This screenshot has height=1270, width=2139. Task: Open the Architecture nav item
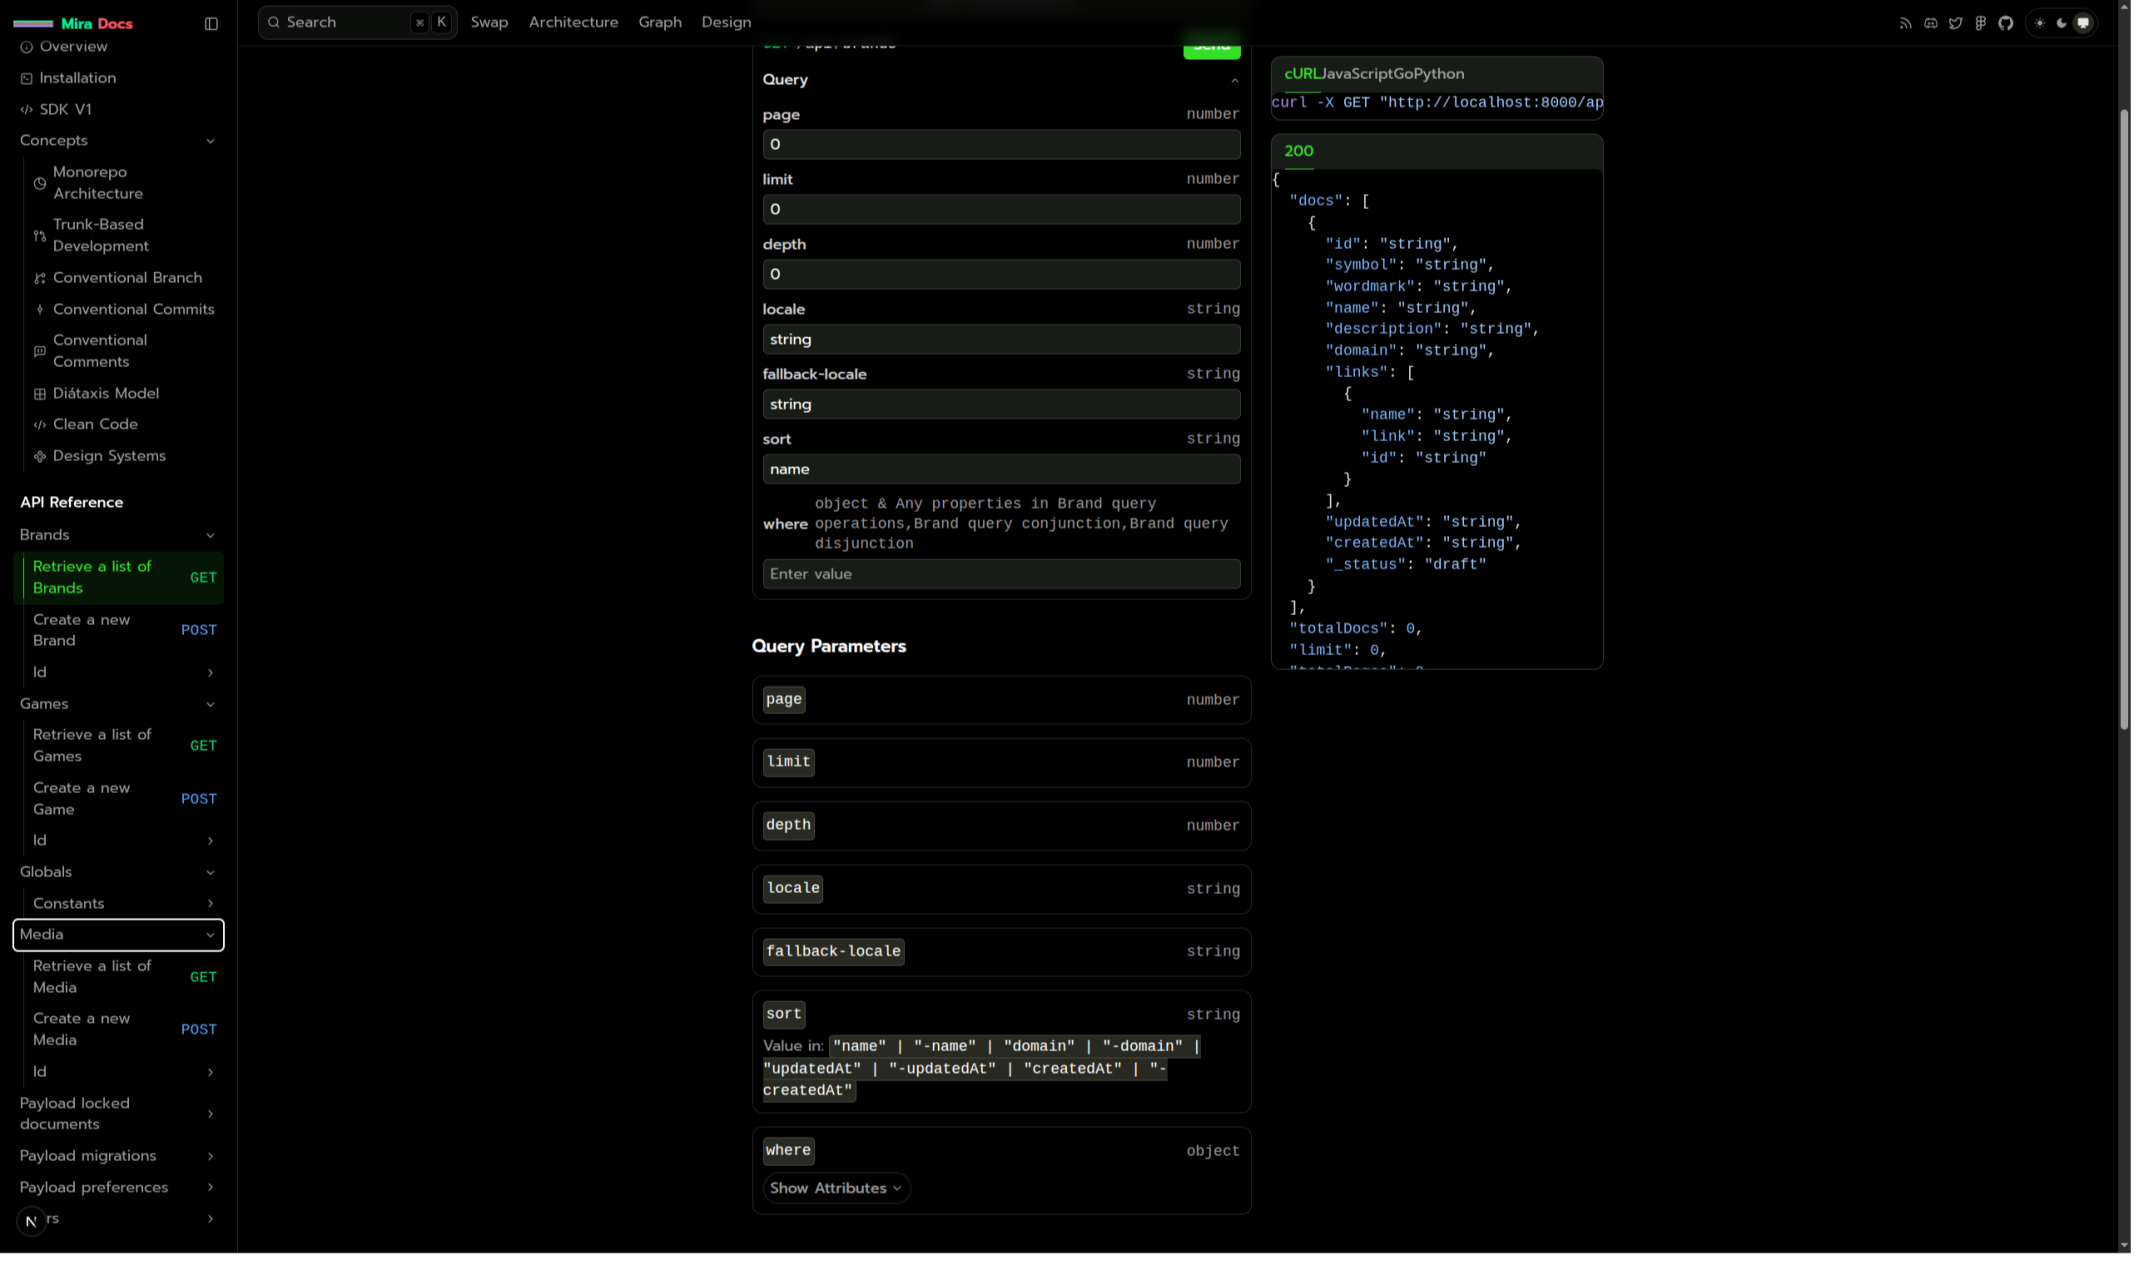pyautogui.click(x=573, y=22)
